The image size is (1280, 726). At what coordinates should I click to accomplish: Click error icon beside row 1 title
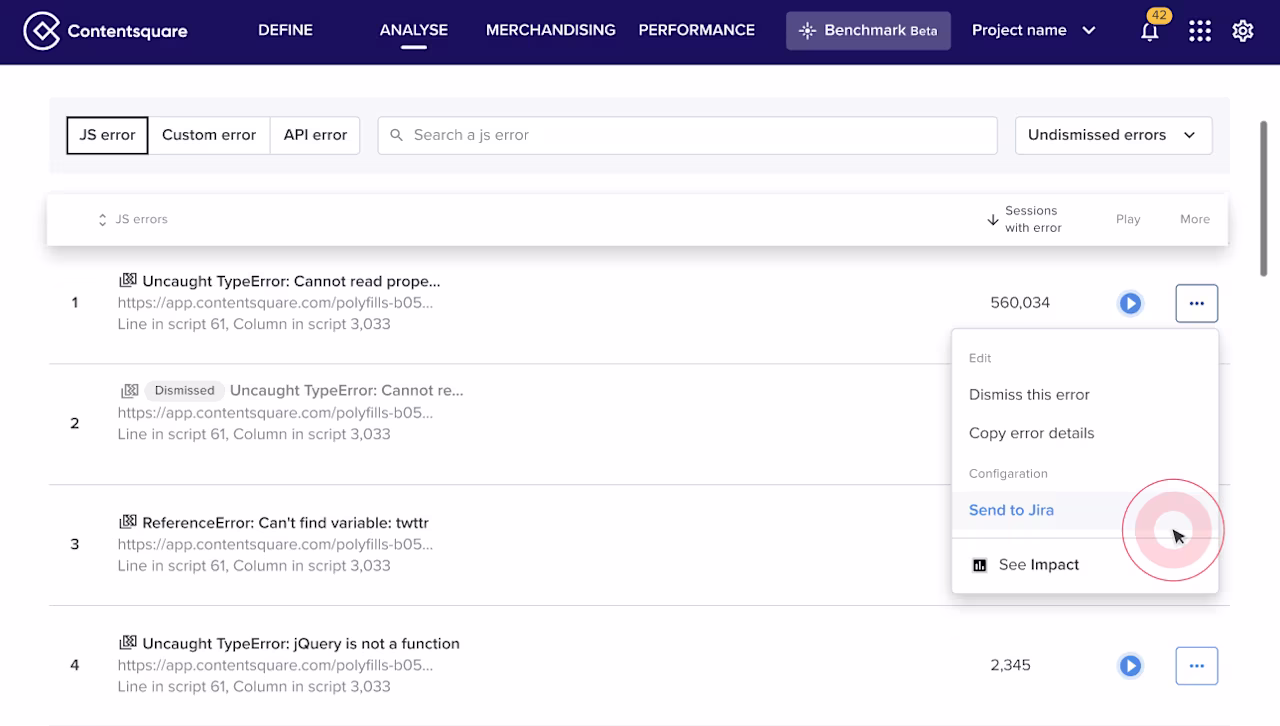pos(127,281)
